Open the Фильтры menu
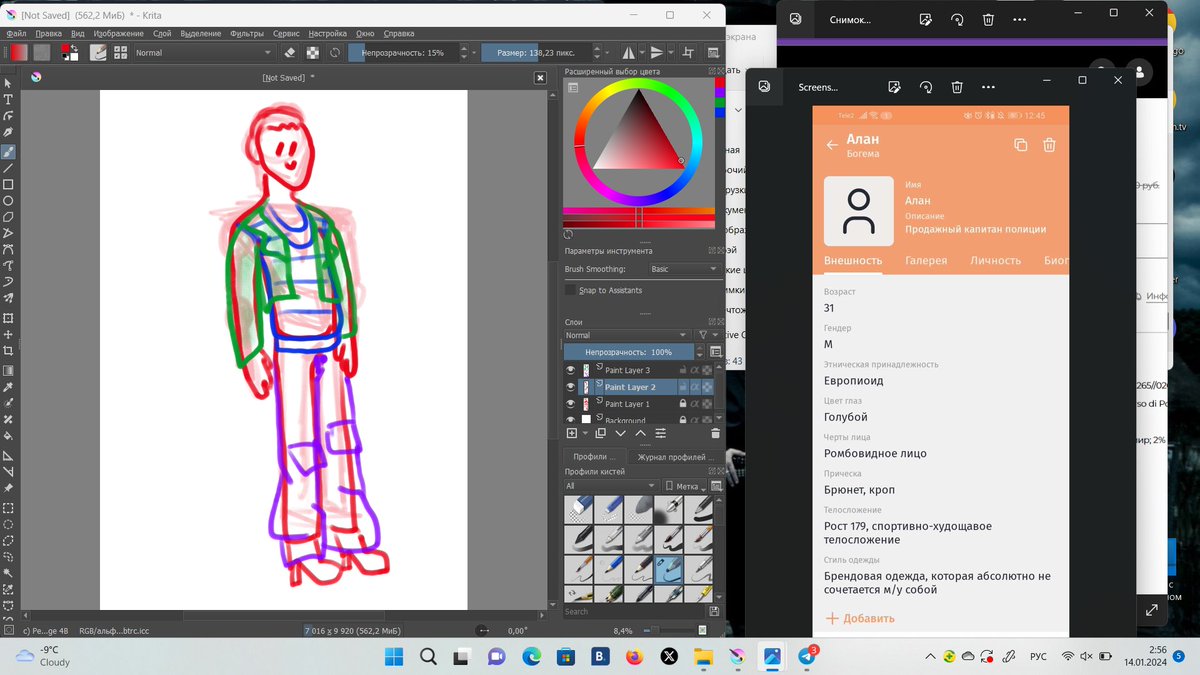Screen dimensions: 1200x675 (x=247, y=33)
